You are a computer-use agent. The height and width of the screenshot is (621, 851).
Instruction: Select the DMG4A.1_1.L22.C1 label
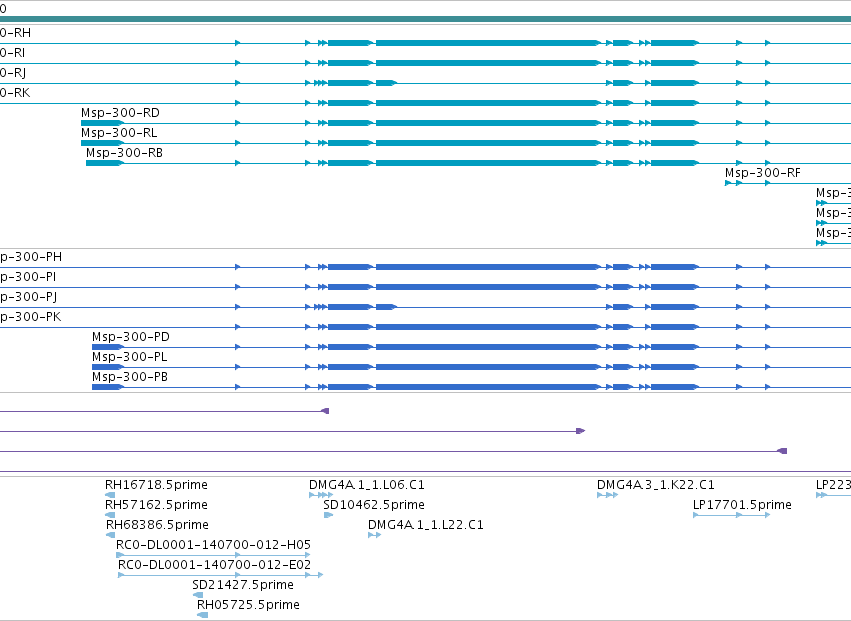tap(426, 525)
